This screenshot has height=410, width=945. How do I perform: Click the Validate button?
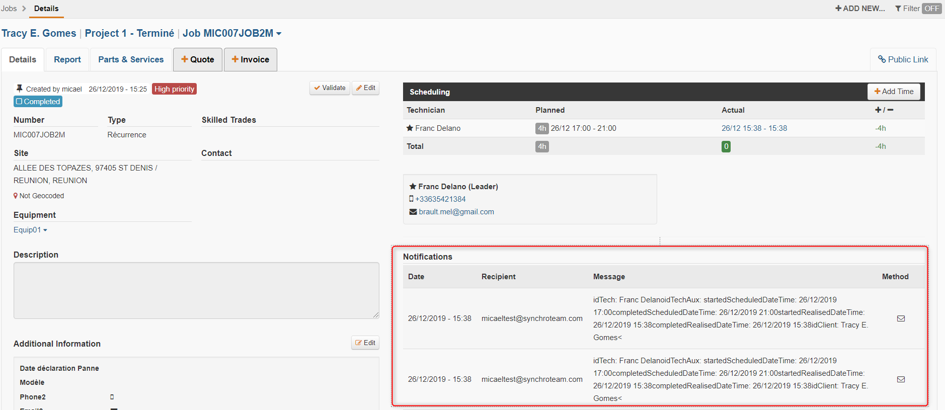pyautogui.click(x=330, y=88)
